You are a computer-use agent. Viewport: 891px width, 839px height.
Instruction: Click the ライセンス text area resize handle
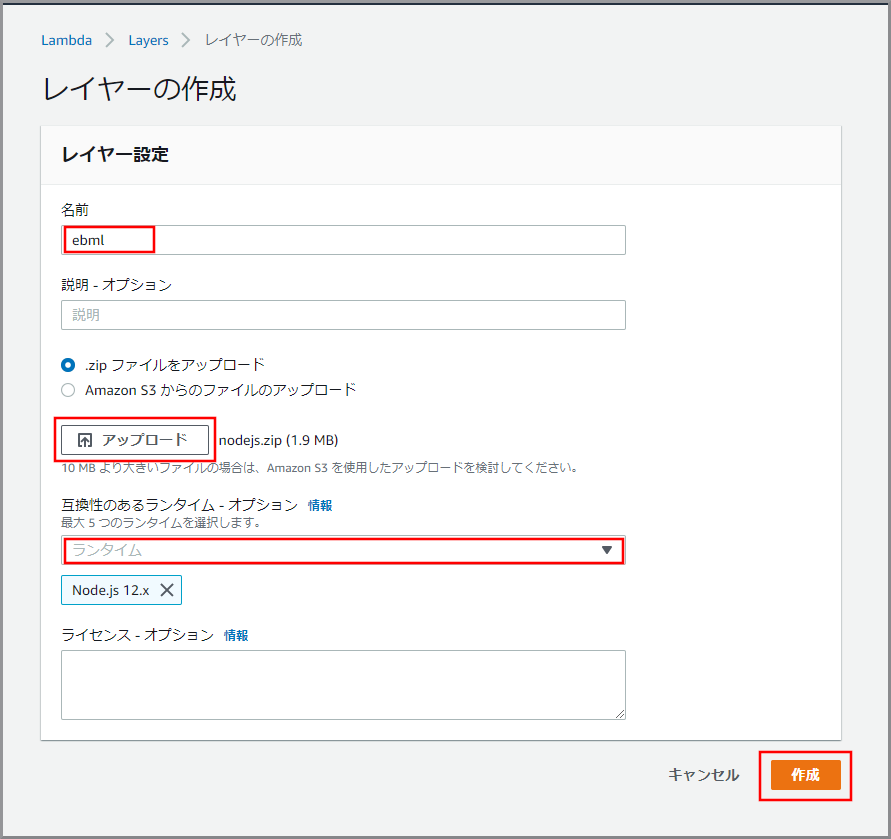click(x=620, y=714)
